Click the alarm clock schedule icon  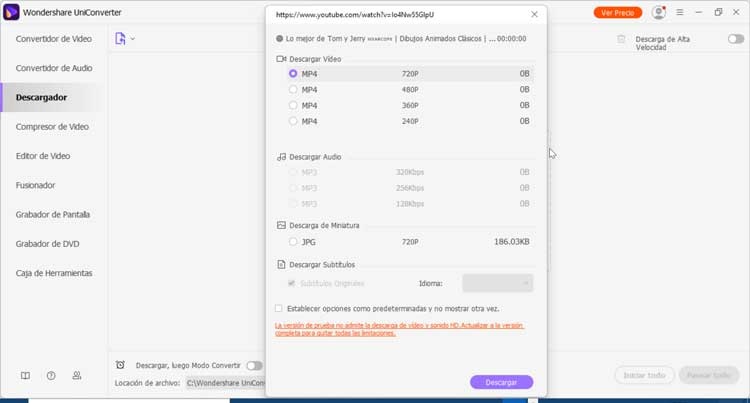click(x=120, y=365)
